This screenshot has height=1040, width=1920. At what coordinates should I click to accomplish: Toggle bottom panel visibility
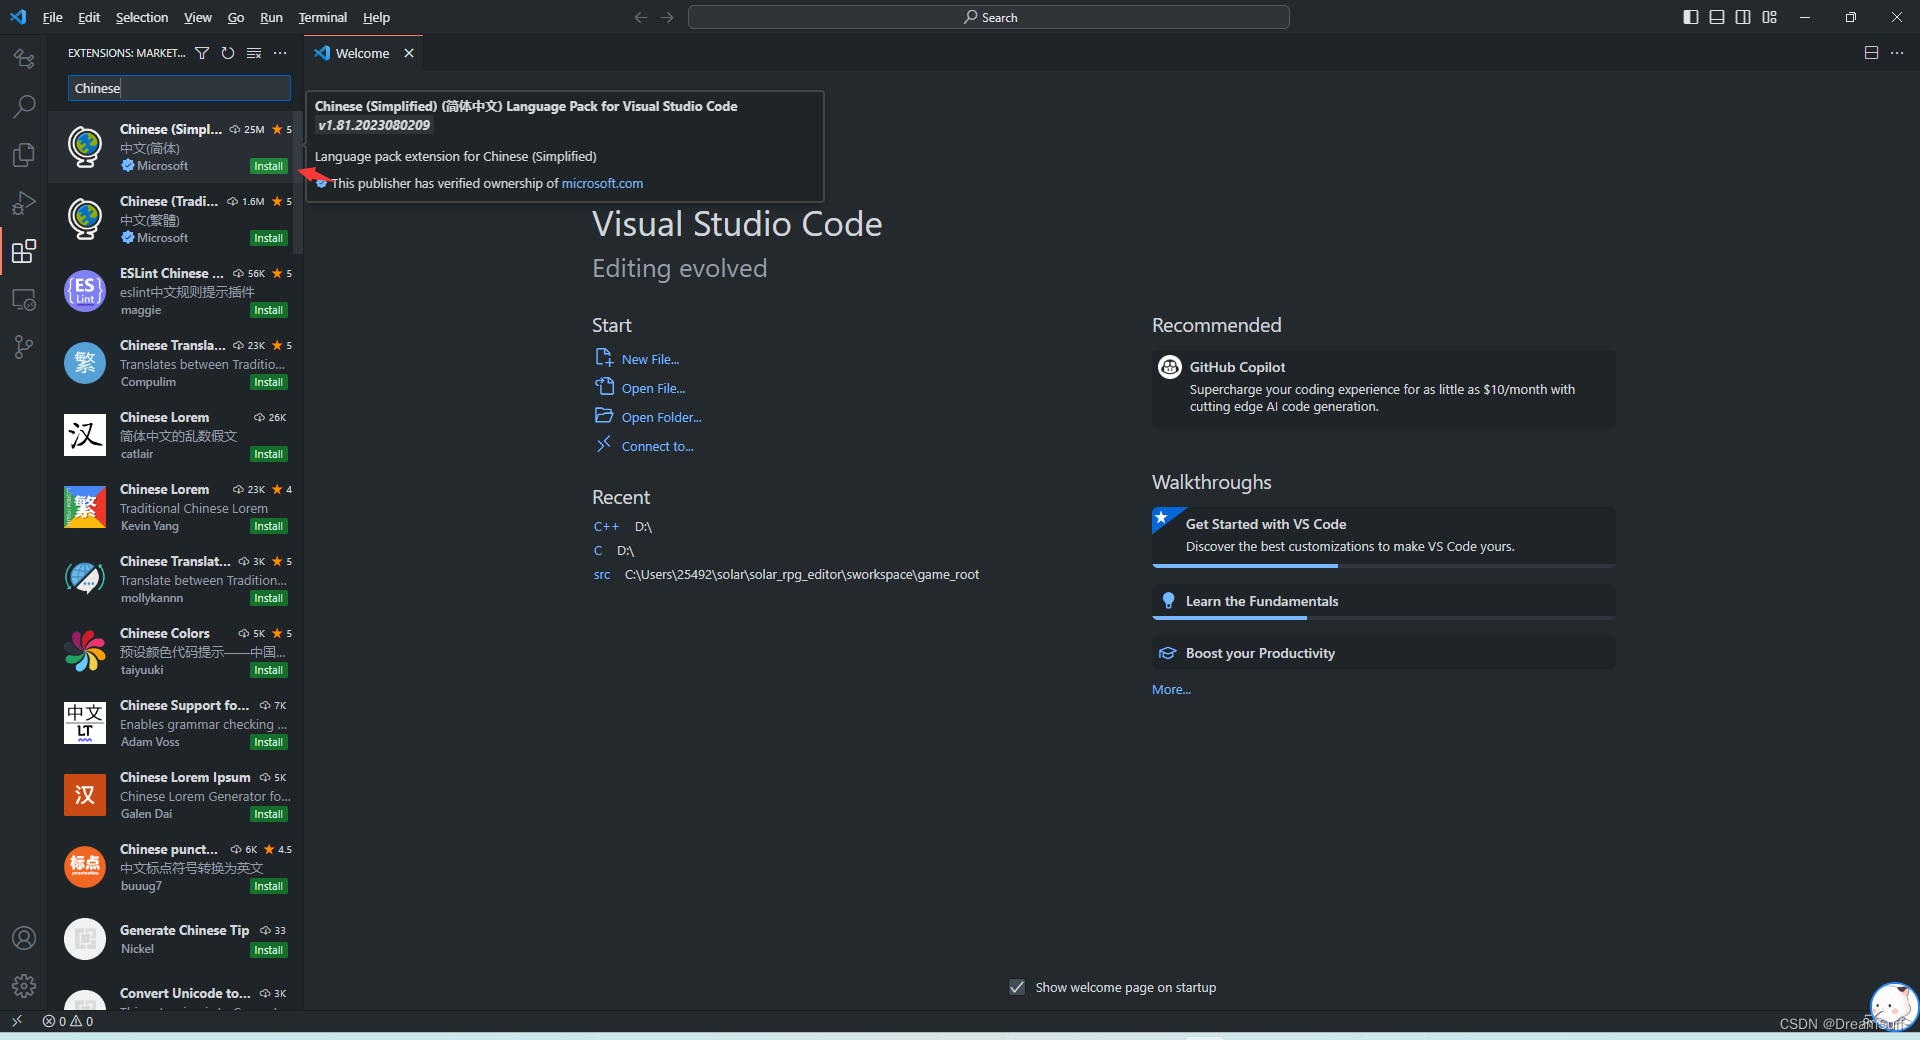(1717, 17)
